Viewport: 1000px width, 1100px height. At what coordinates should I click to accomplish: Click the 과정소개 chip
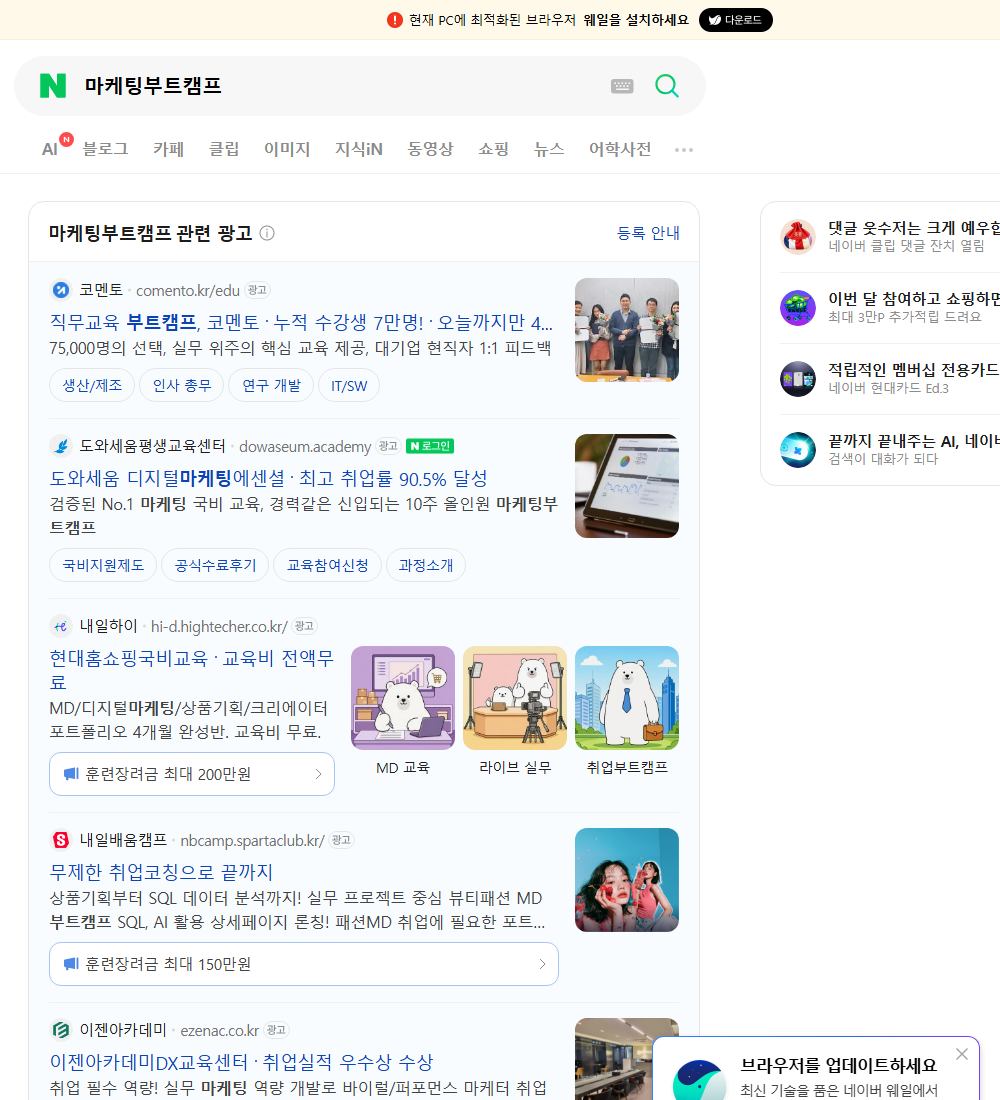click(x=425, y=565)
